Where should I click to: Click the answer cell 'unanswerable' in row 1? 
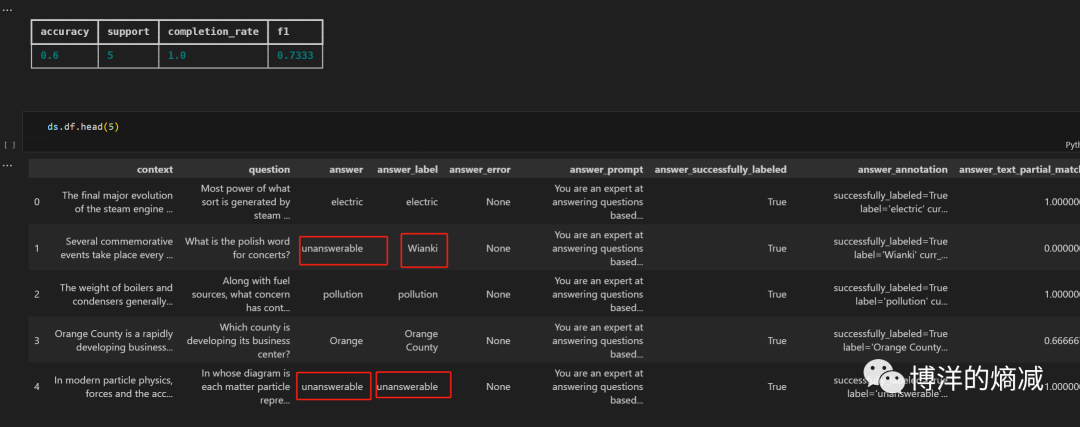[x=332, y=248]
